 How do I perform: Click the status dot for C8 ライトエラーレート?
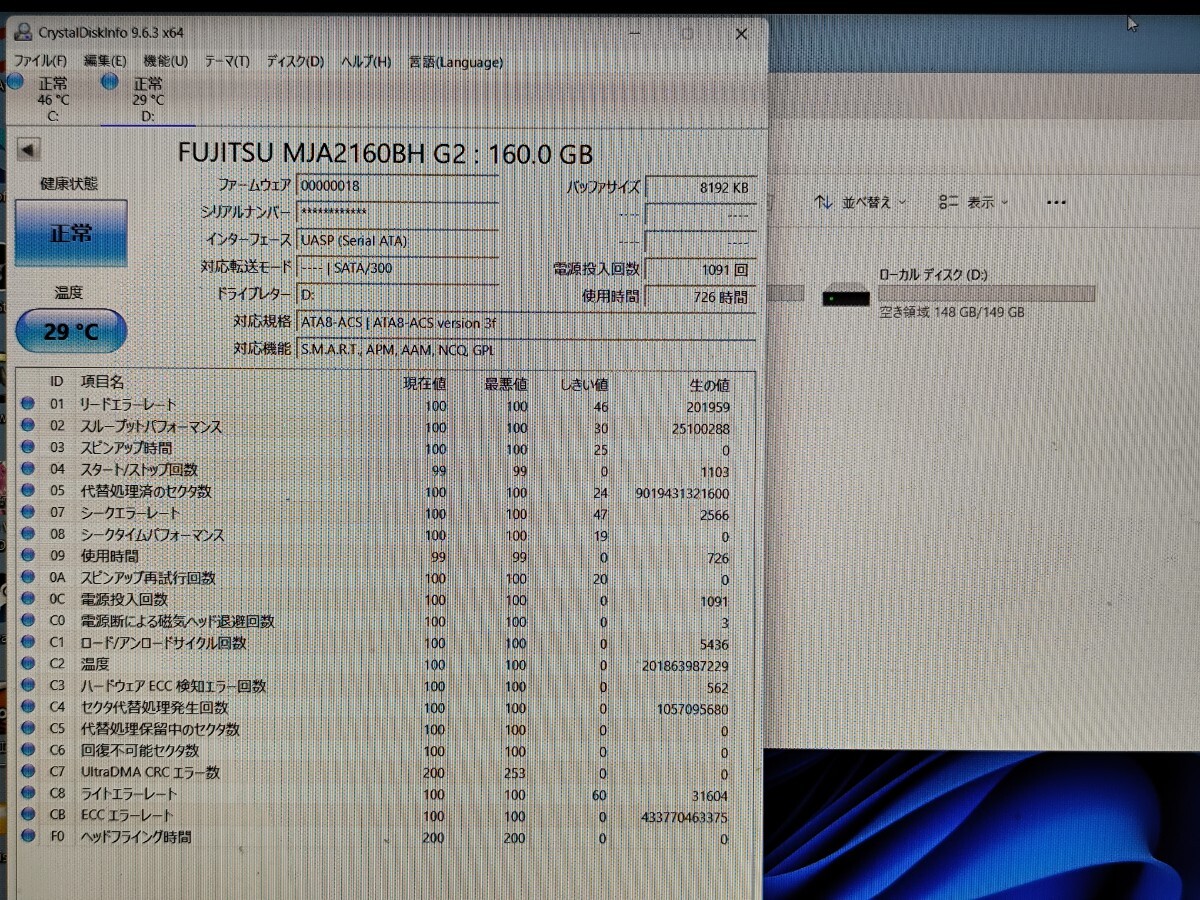28,794
